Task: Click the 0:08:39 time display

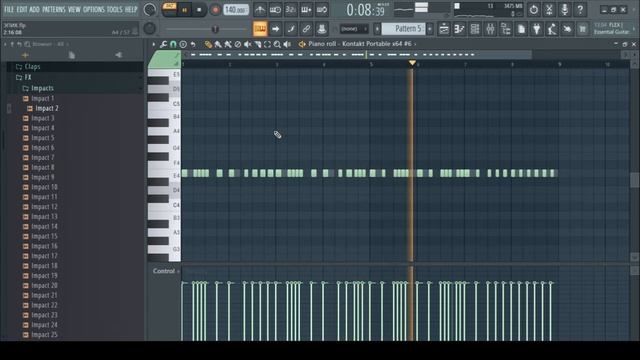Action: tap(365, 9)
